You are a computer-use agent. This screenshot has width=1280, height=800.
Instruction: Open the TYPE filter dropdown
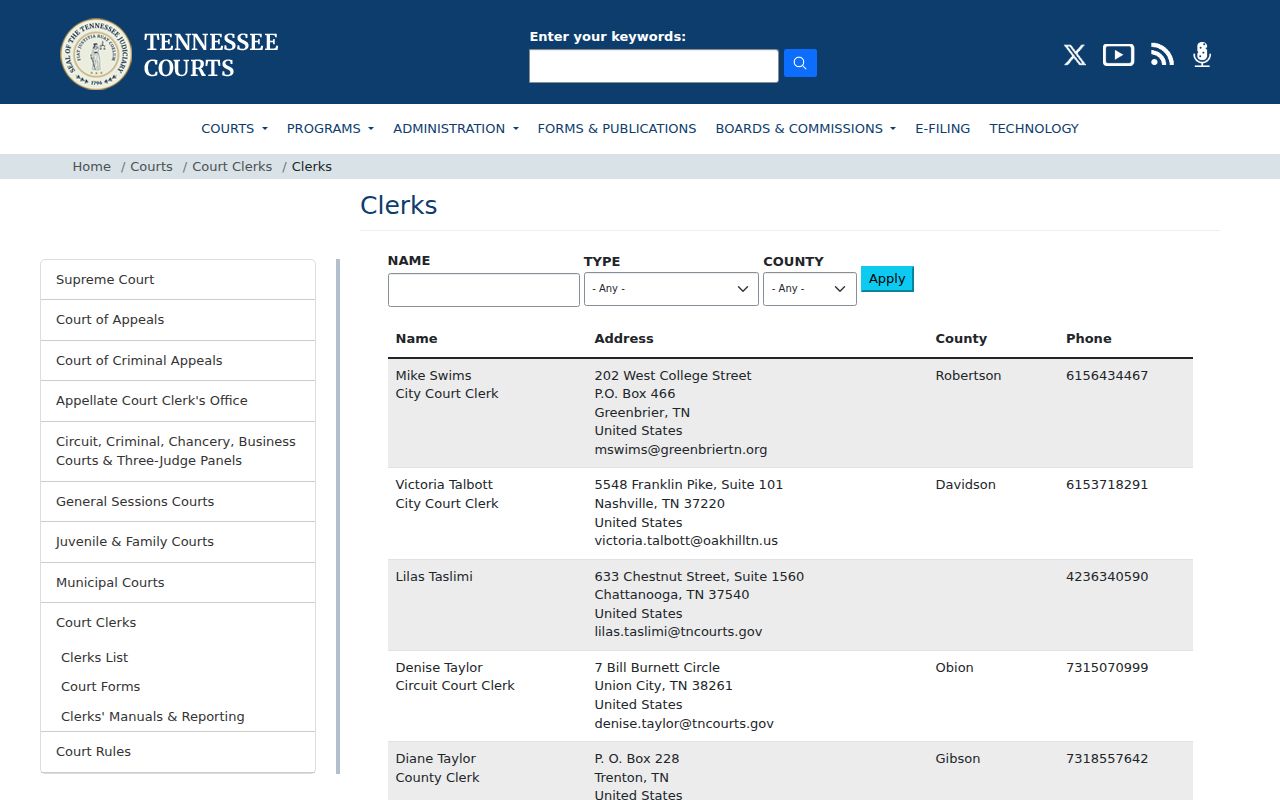click(x=671, y=289)
